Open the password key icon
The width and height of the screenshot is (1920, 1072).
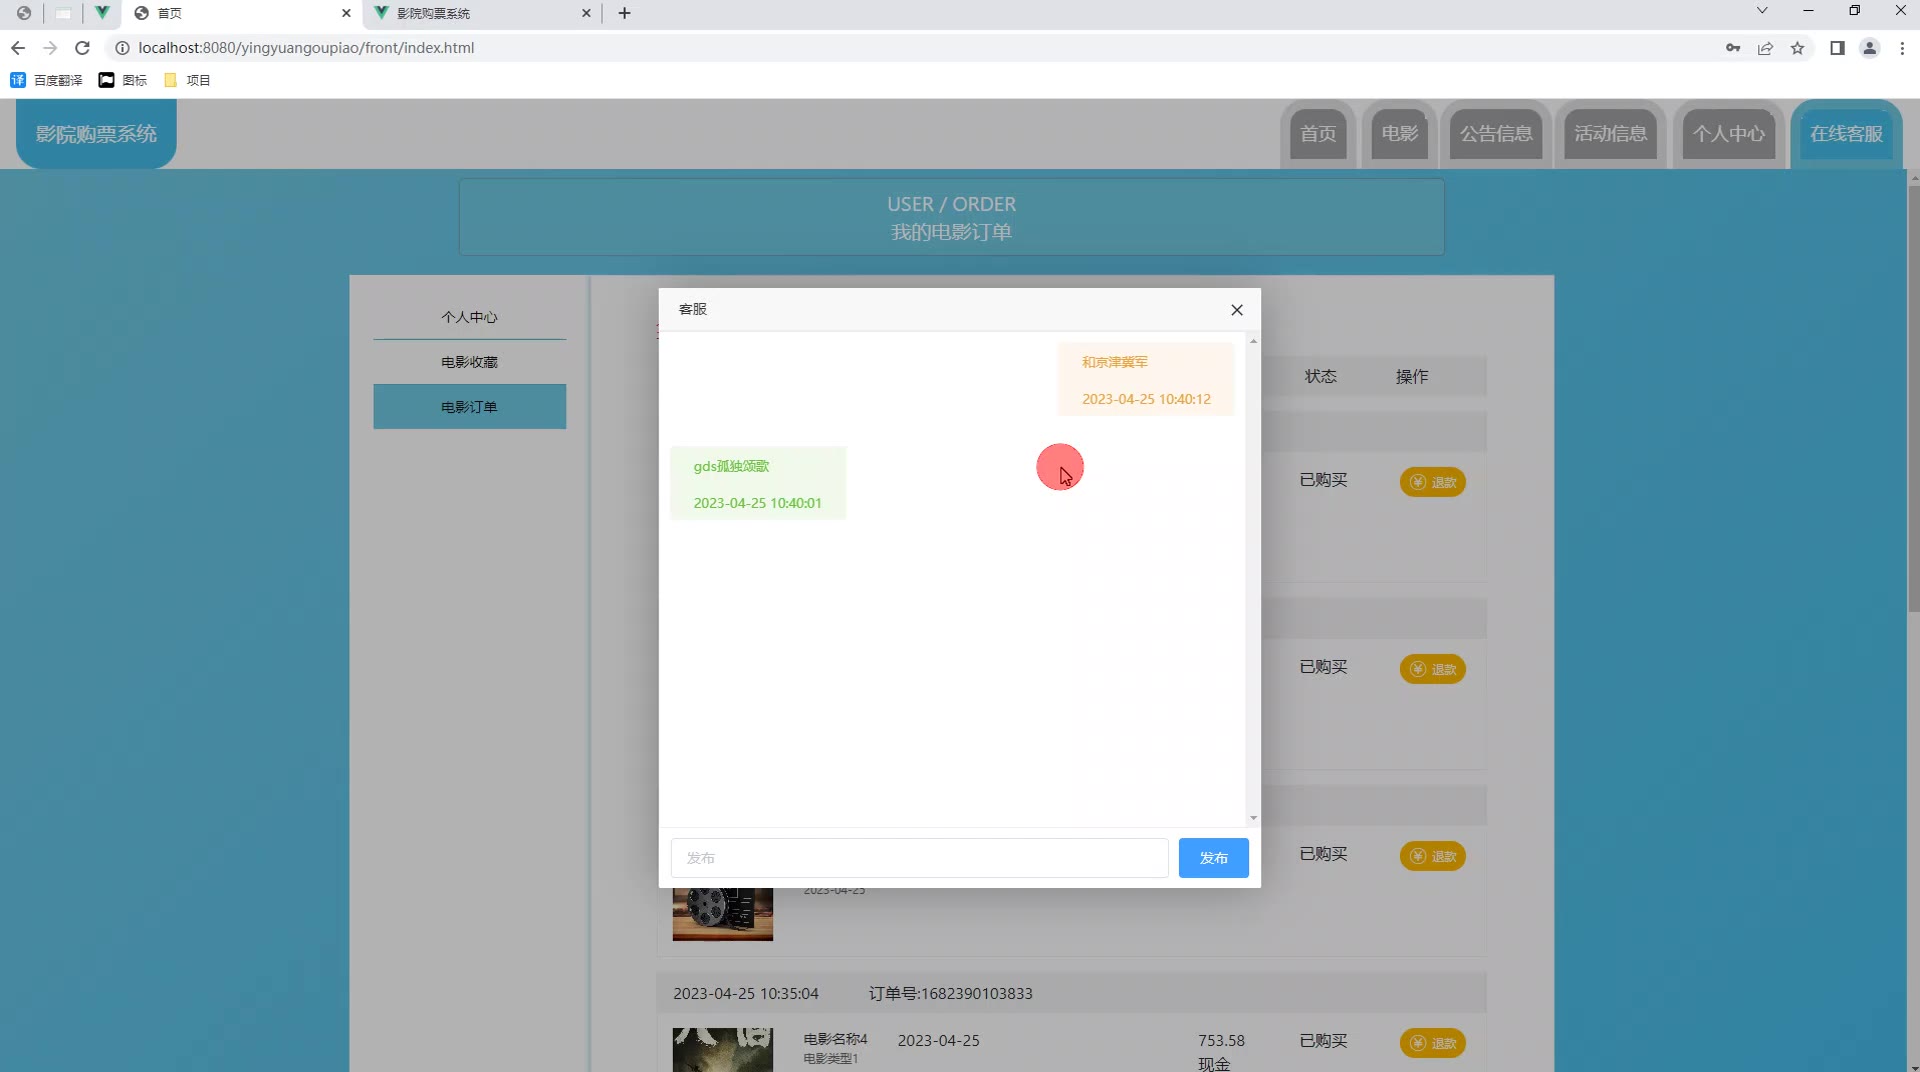[1733, 48]
